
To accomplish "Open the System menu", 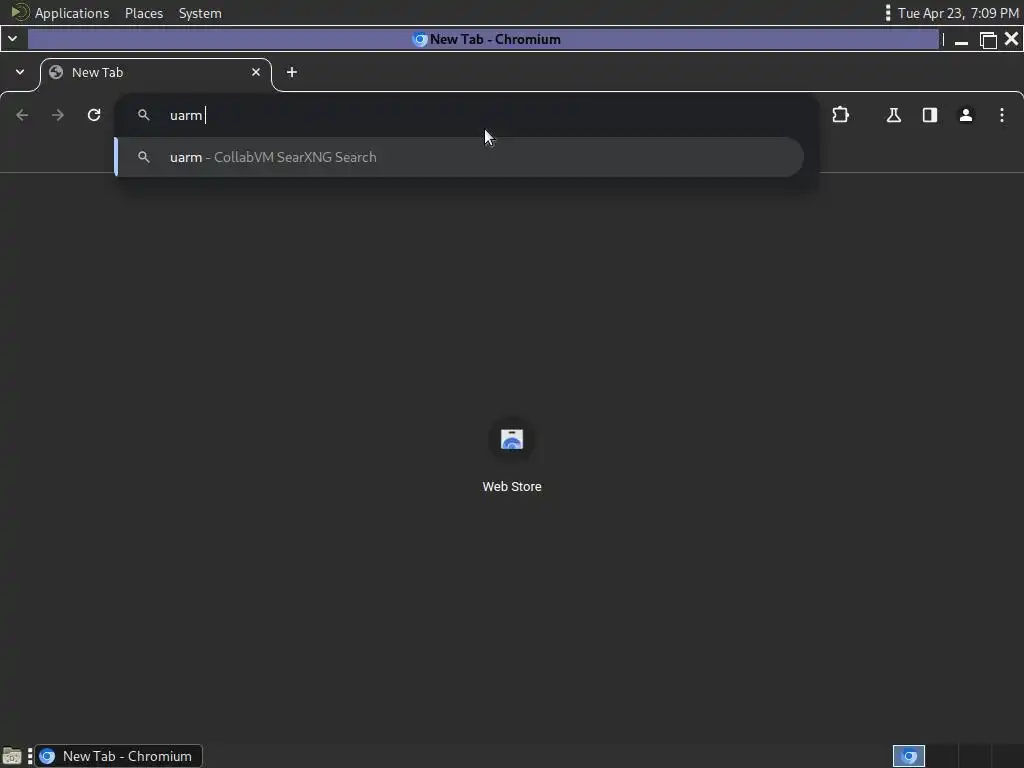I will [x=200, y=13].
